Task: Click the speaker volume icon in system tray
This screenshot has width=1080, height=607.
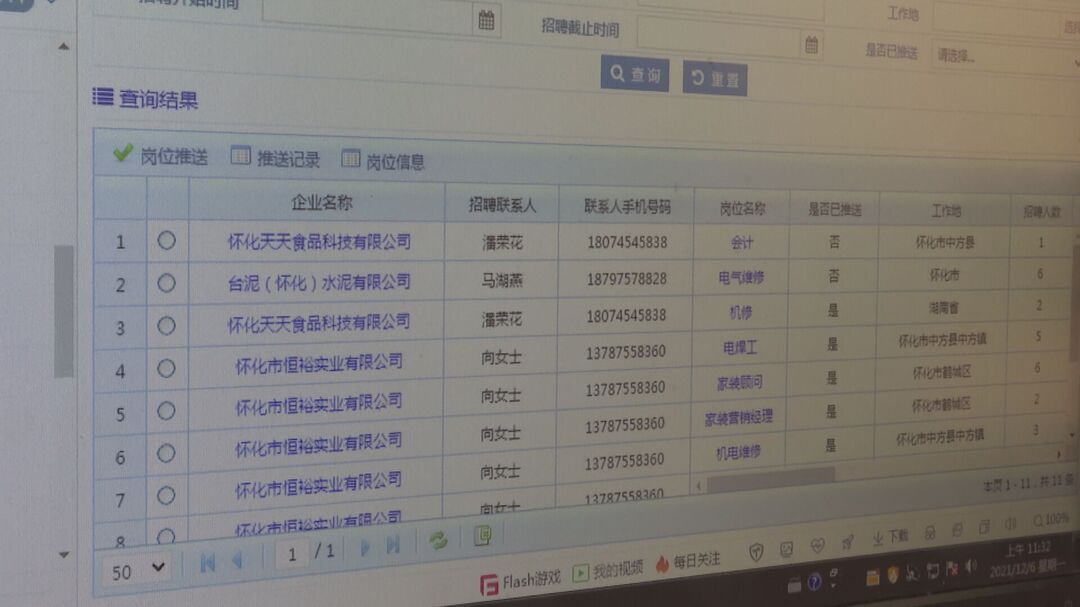Action: 971,566
